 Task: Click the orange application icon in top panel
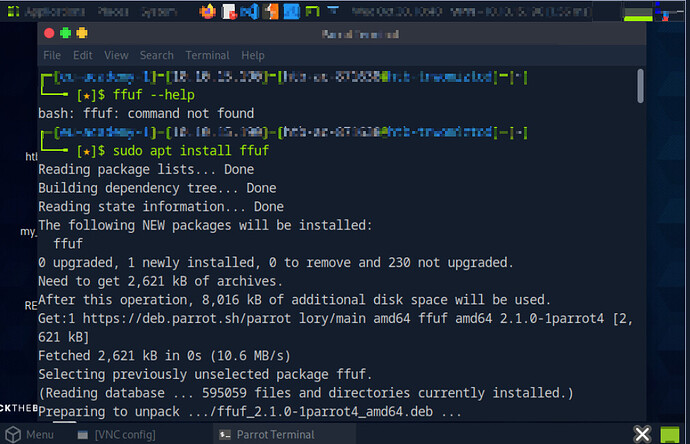pos(271,11)
